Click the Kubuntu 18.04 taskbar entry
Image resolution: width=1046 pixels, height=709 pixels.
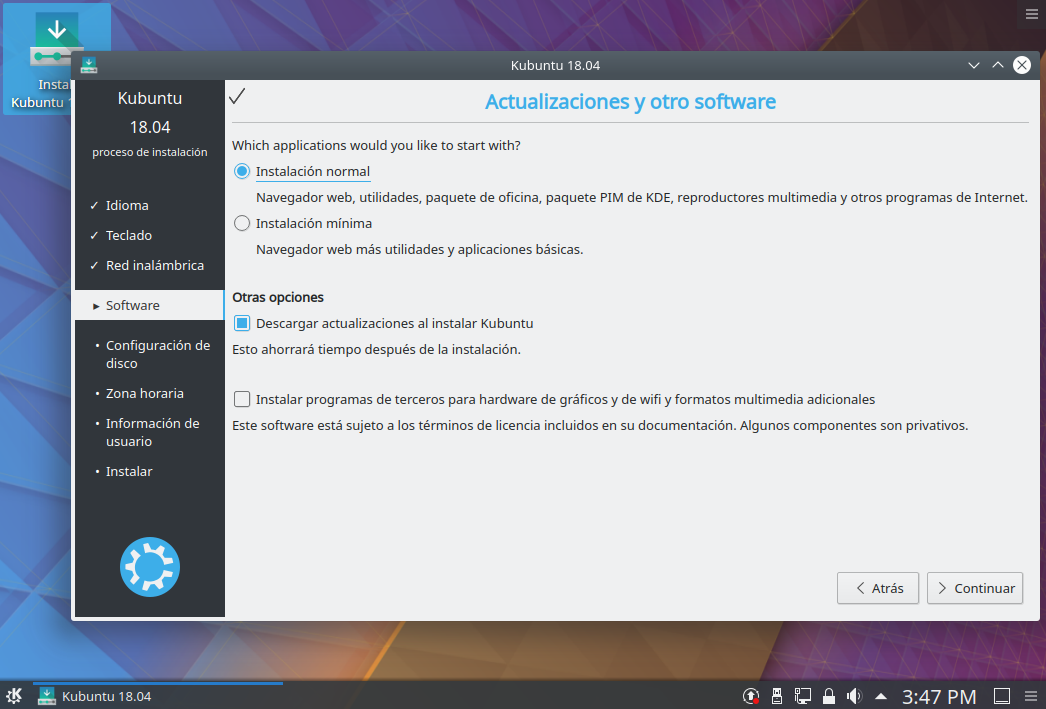[x=158, y=696]
